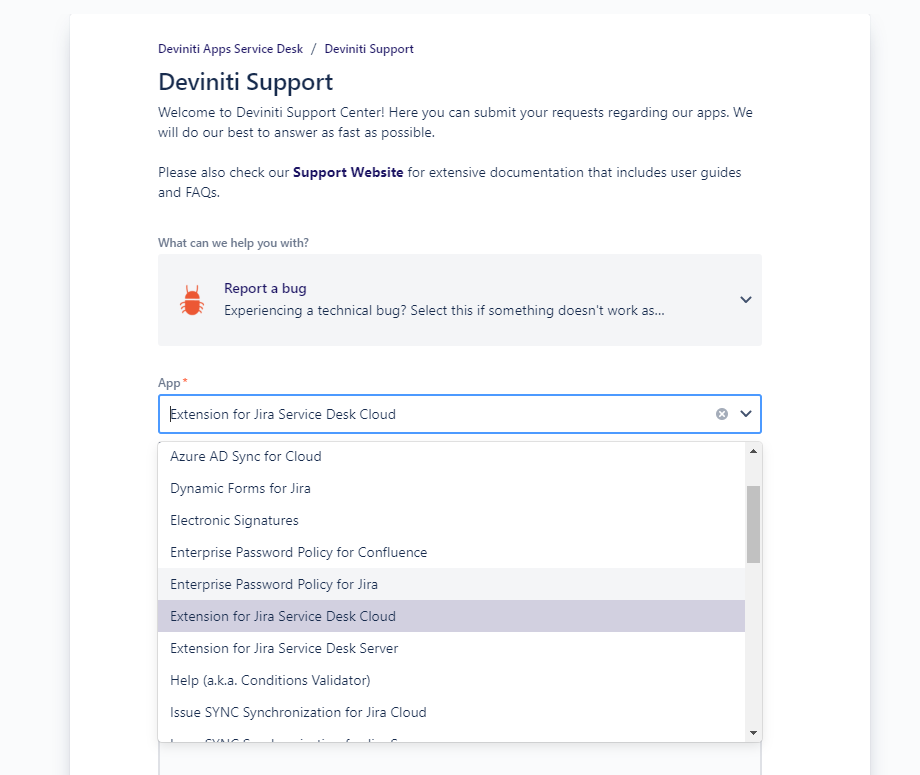Click the dropdown list scroll up arrow

pos(753,451)
